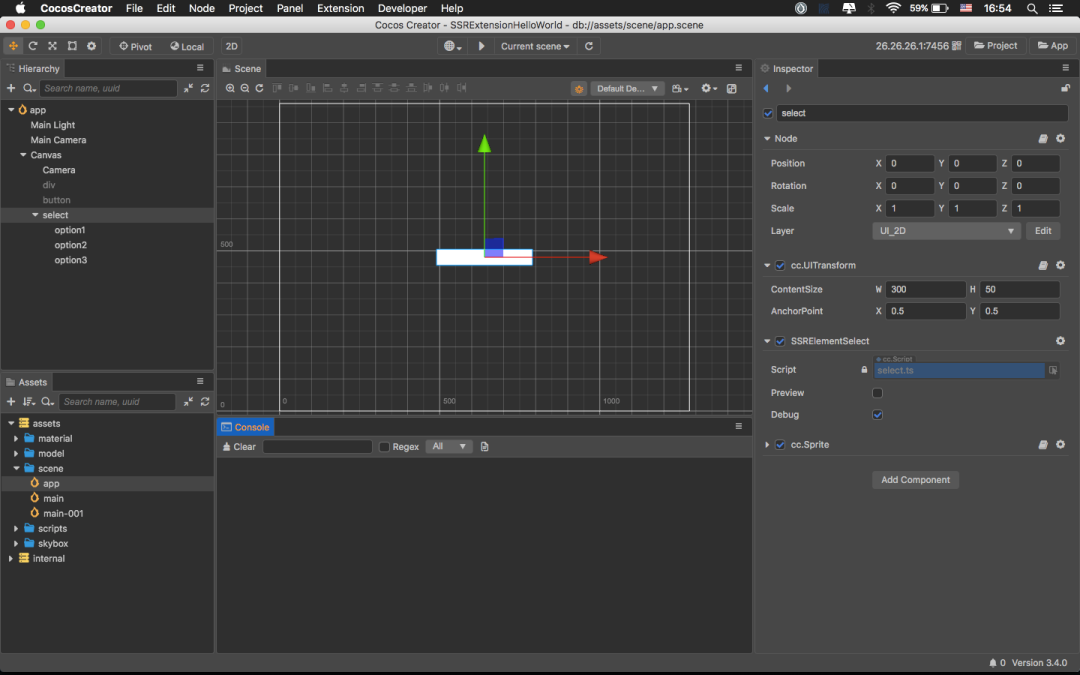Uncheck the Debug checkbox
This screenshot has width=1080, height=675.
tap(878, 415)
